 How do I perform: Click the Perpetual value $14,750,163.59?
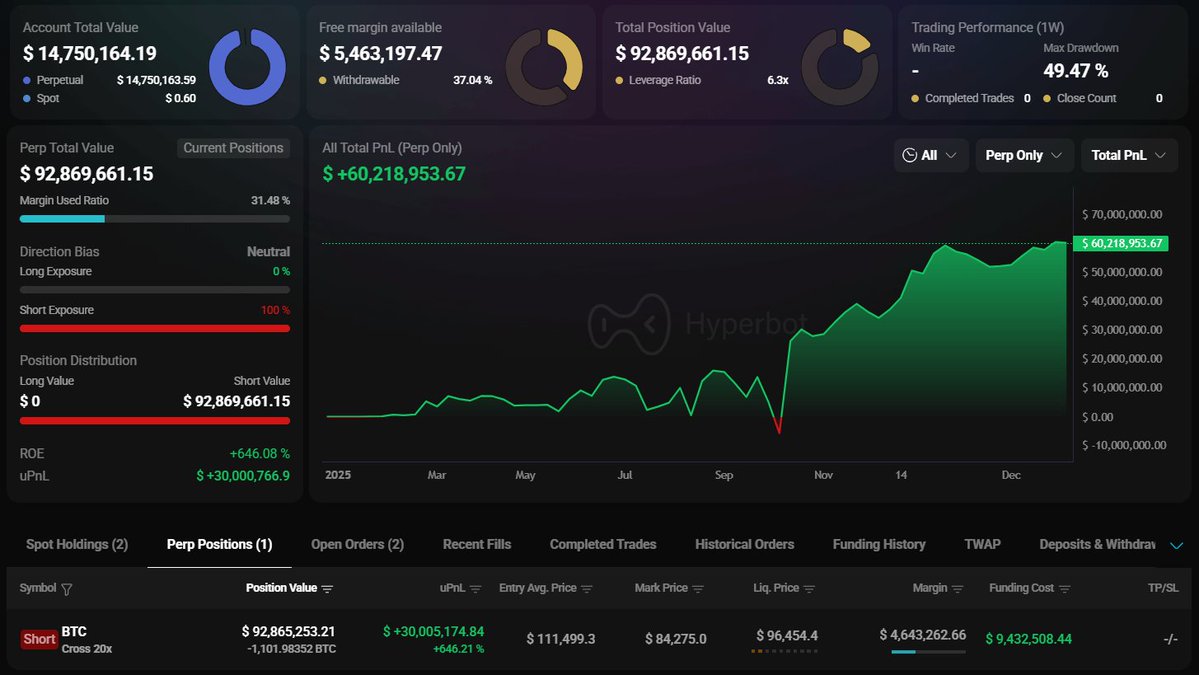pyautogui.click(x=156, y=80)
